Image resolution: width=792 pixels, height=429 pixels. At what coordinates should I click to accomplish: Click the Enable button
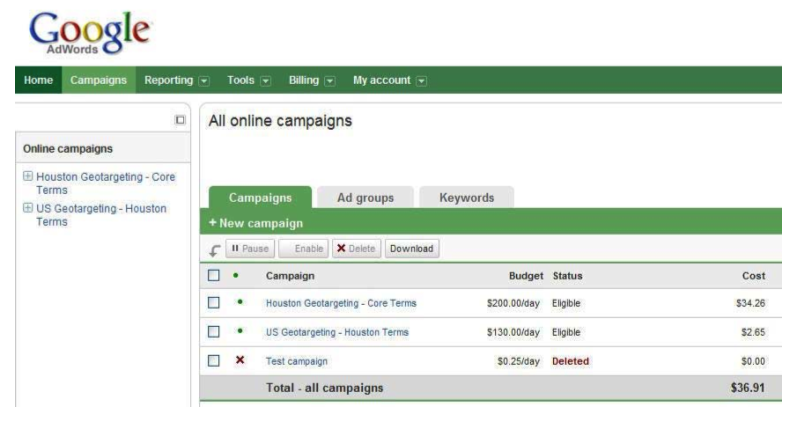304,249
